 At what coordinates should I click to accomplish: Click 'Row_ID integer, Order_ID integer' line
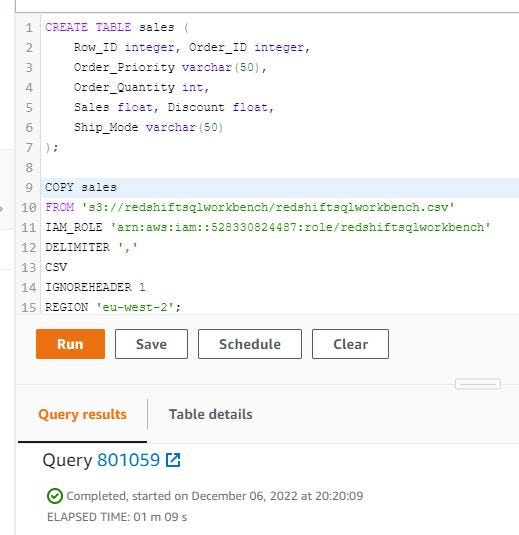coord(192,47)
